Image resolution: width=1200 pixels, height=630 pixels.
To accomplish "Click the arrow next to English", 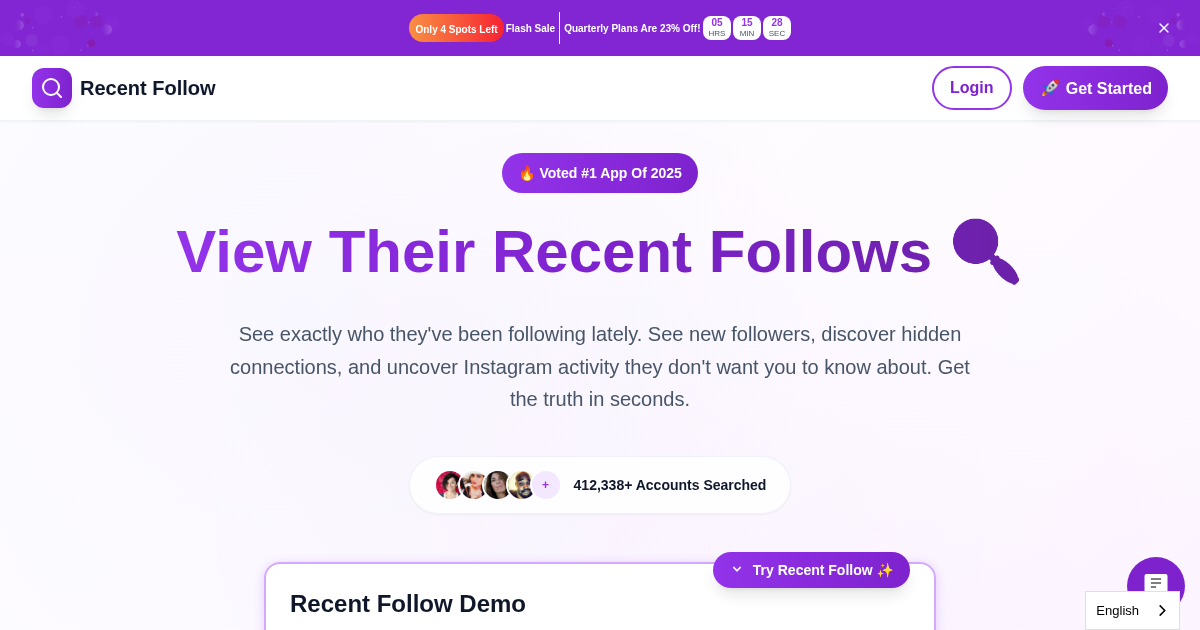I will point(1161,610).
